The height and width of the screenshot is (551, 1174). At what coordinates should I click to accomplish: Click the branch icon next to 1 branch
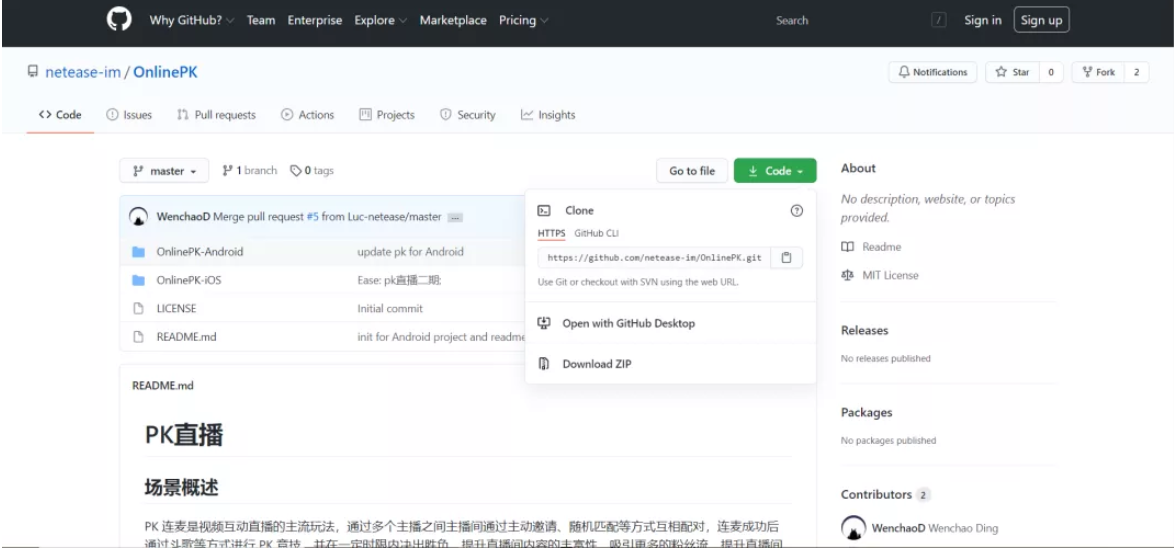[227, 171]
